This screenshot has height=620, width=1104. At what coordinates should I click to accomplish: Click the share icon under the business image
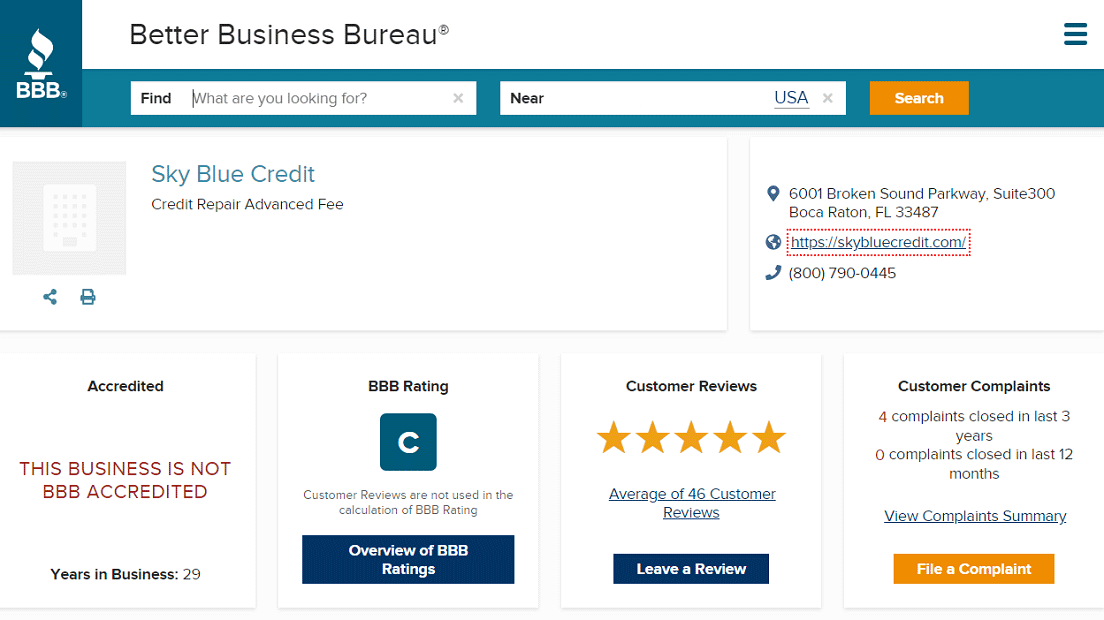[50, 297]
